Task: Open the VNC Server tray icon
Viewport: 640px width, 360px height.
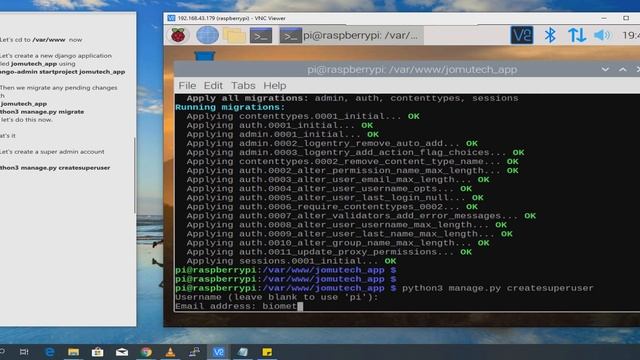Action: 522,35
